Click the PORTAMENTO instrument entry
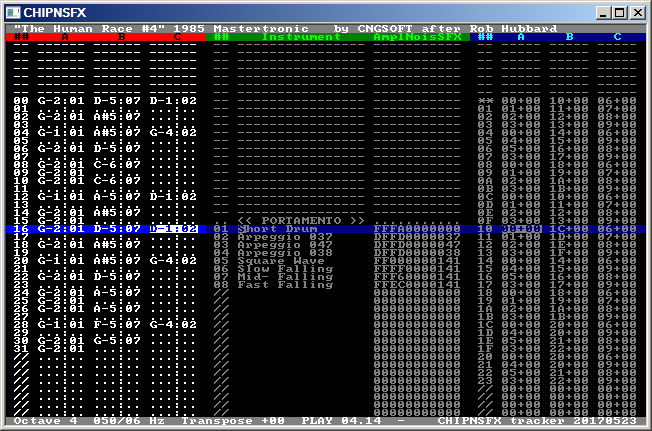The height and width of the screenshot is (431, 652). click(300, 219)
